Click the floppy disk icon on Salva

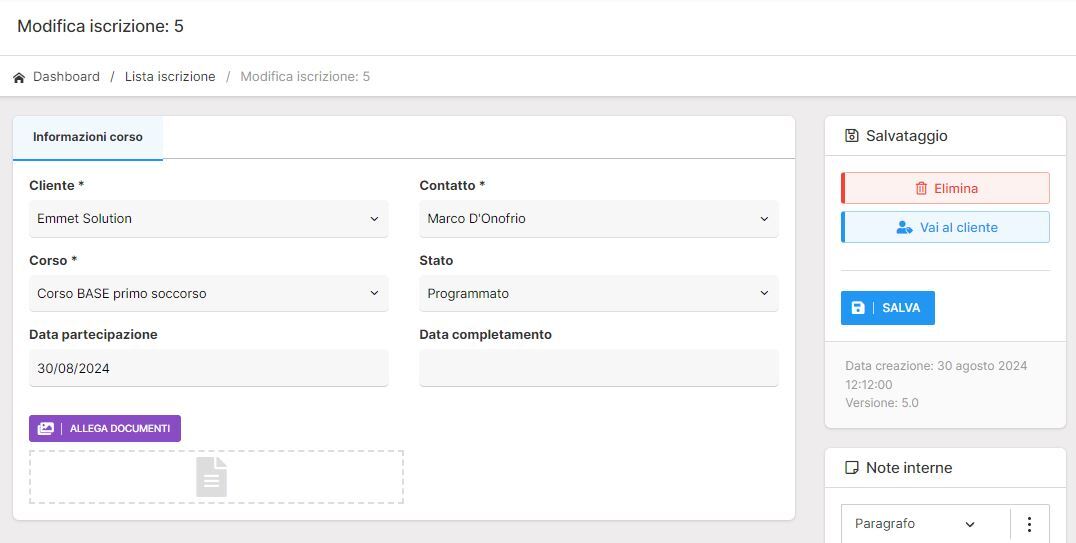point(858,308)
